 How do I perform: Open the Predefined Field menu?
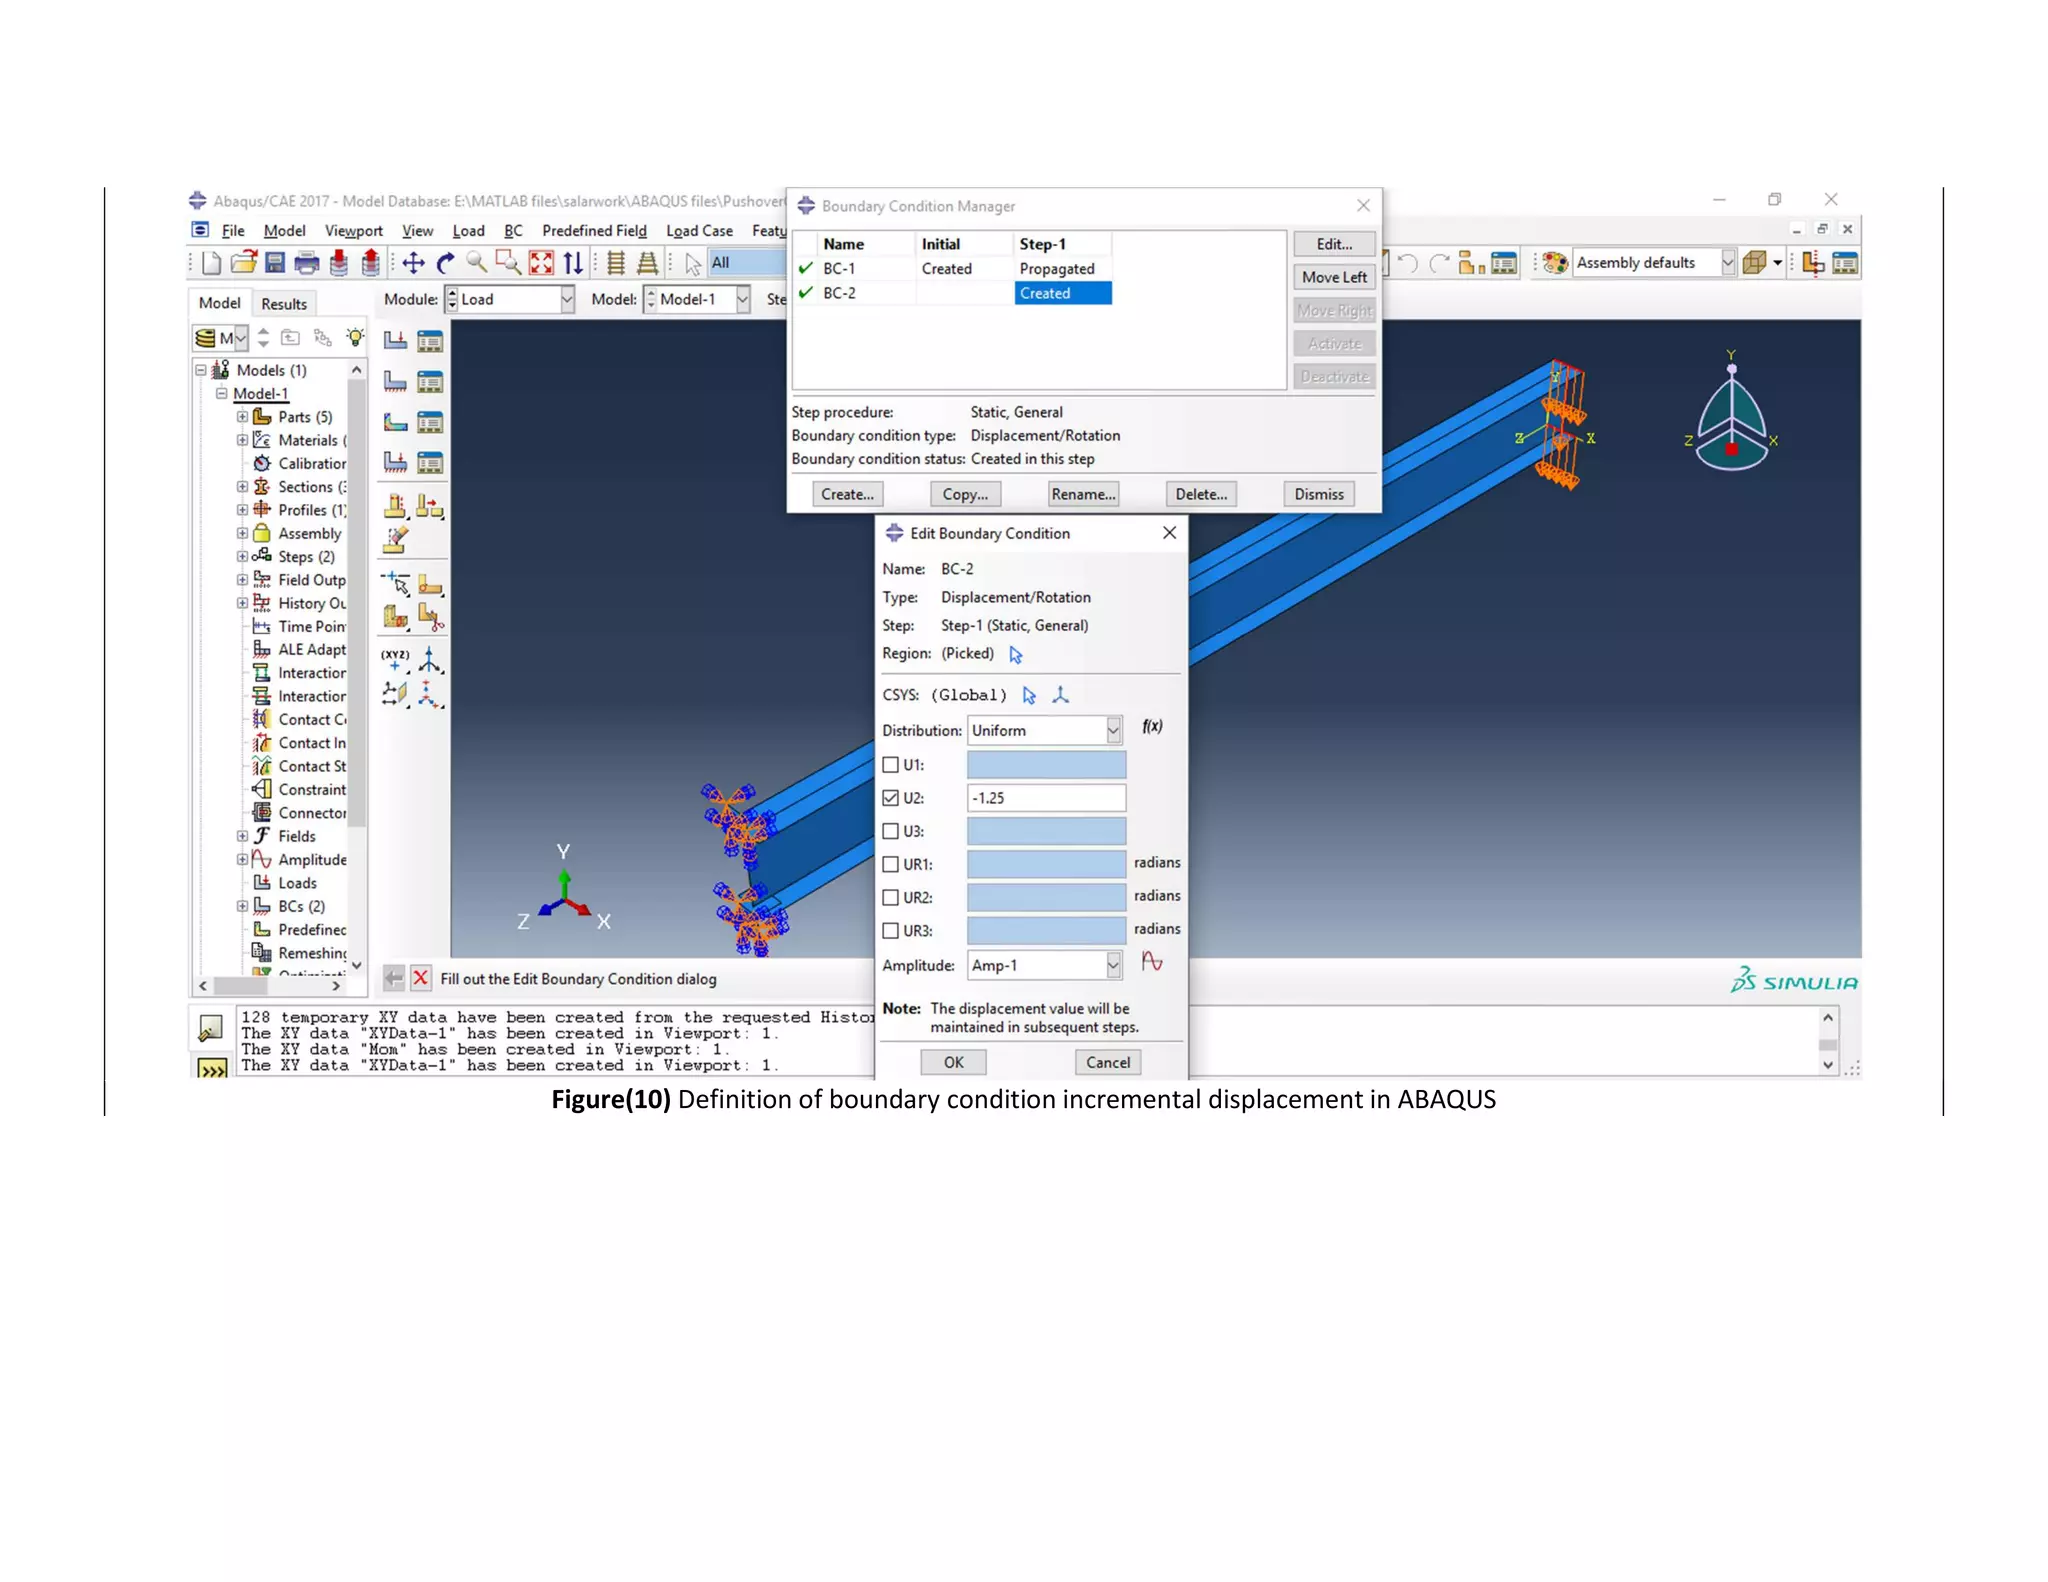(594, 231)
